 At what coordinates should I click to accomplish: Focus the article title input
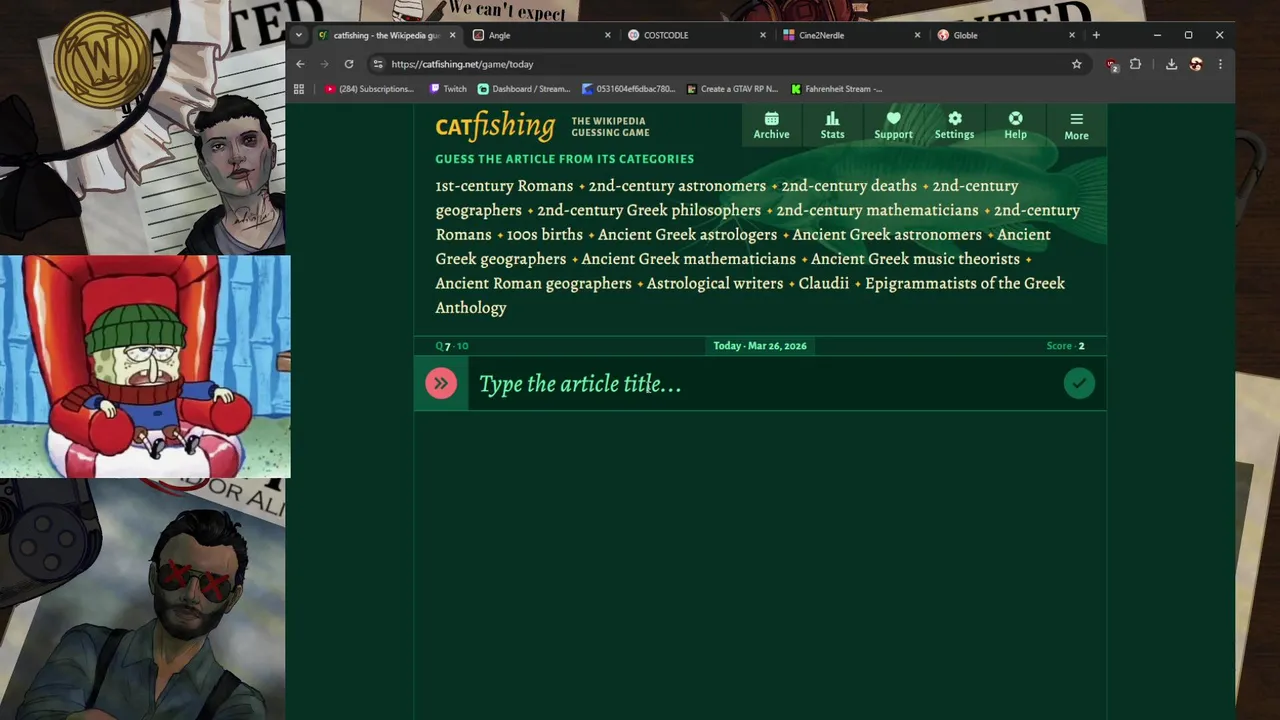pyautogui.click(x=760, y=384)
